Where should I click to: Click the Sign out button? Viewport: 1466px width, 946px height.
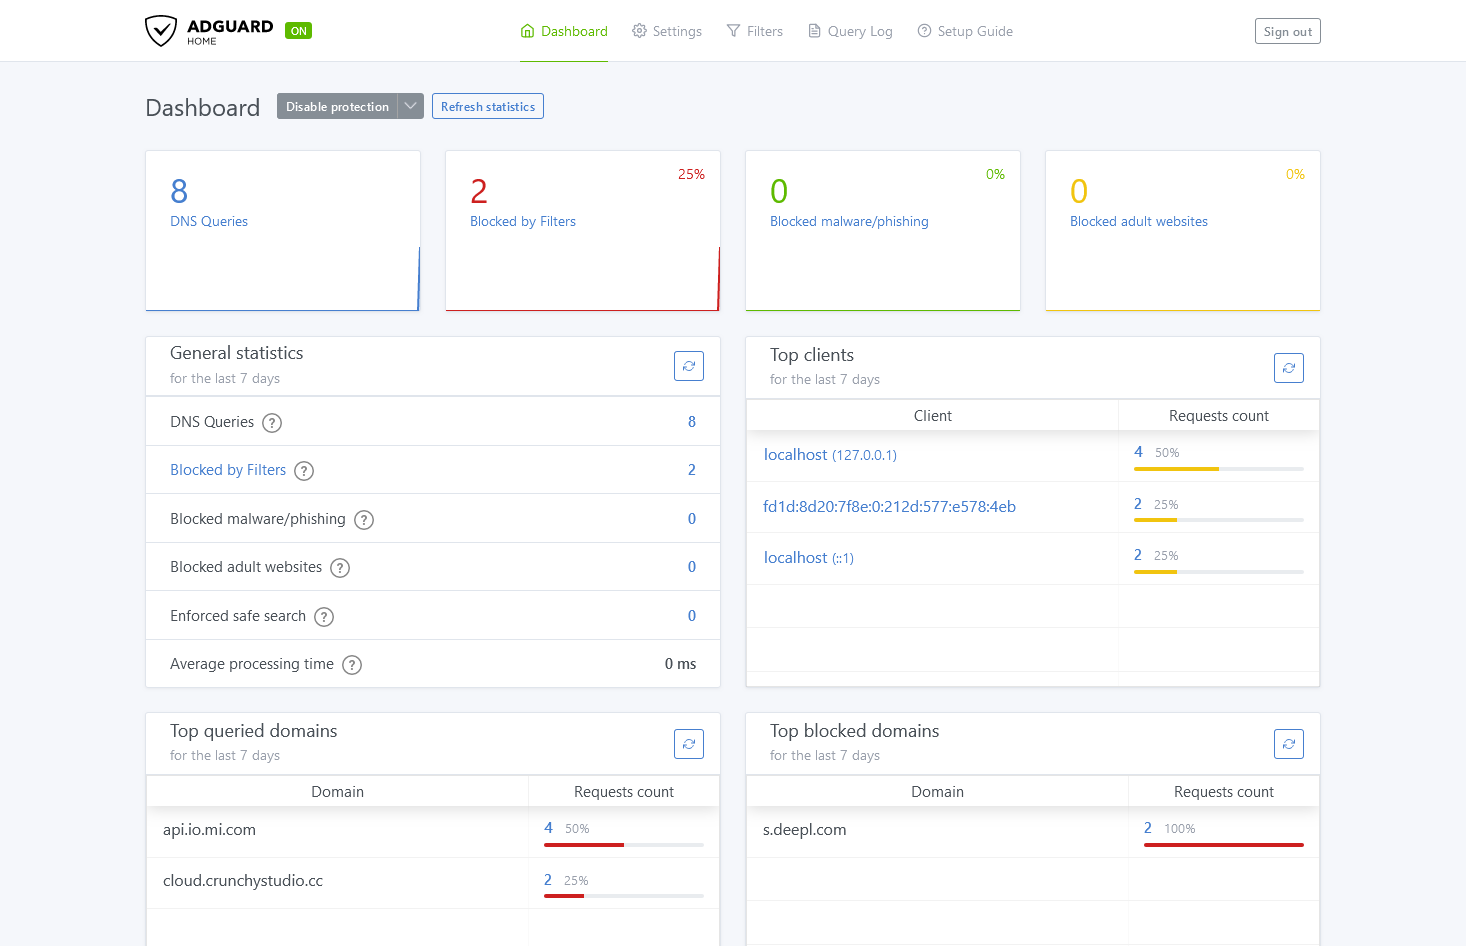click(x=1287, y=30)
